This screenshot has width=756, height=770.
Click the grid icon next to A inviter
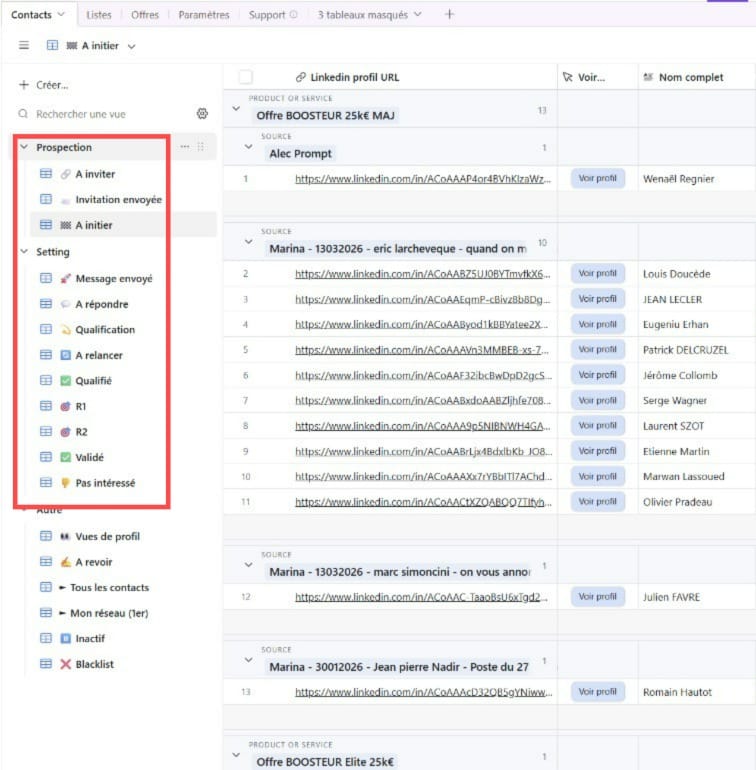point(46,173)
